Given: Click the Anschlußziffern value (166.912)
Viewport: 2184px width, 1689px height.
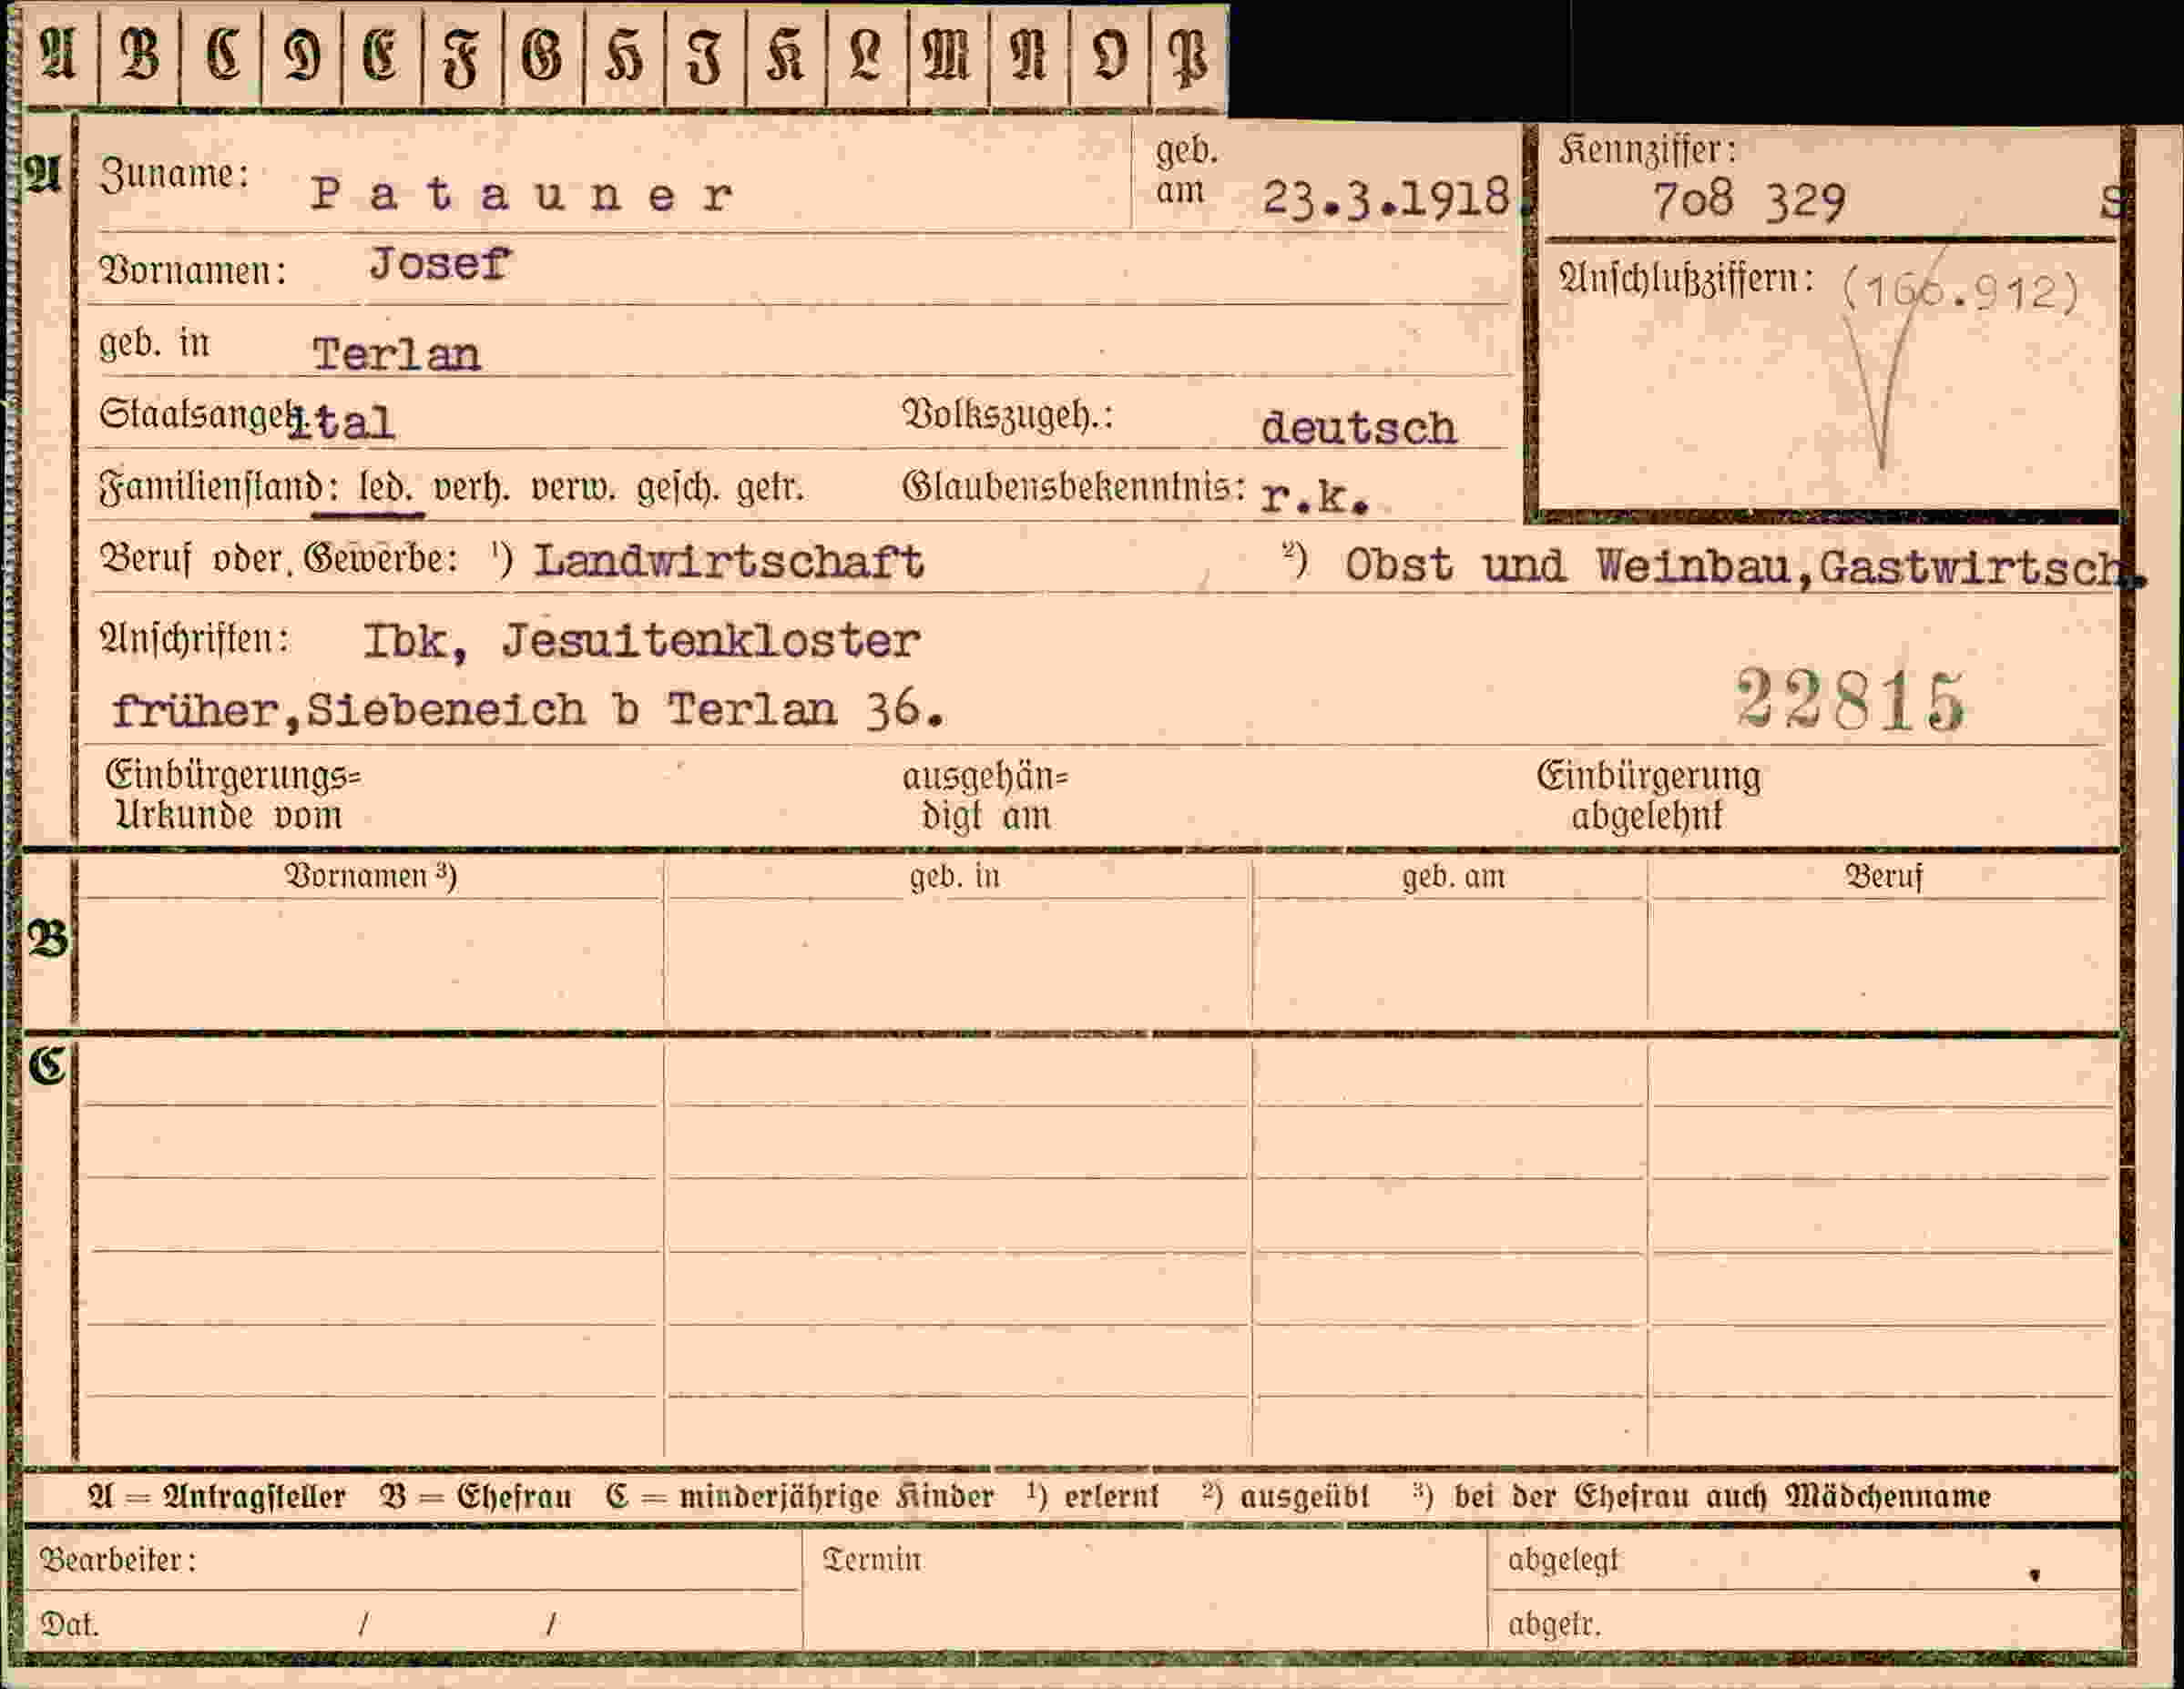Looking at the screenshot, I should 1960,291.
